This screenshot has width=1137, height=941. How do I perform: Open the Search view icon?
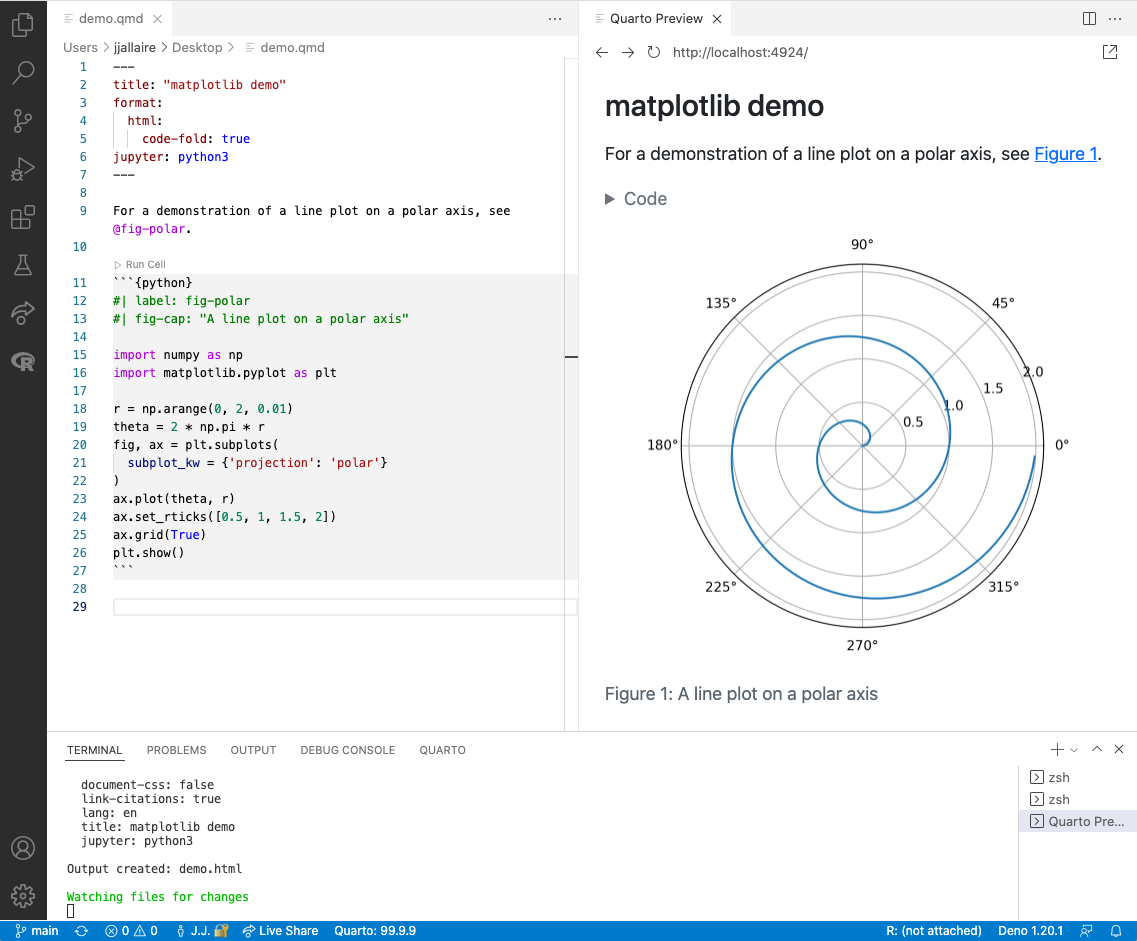(23, 73)
